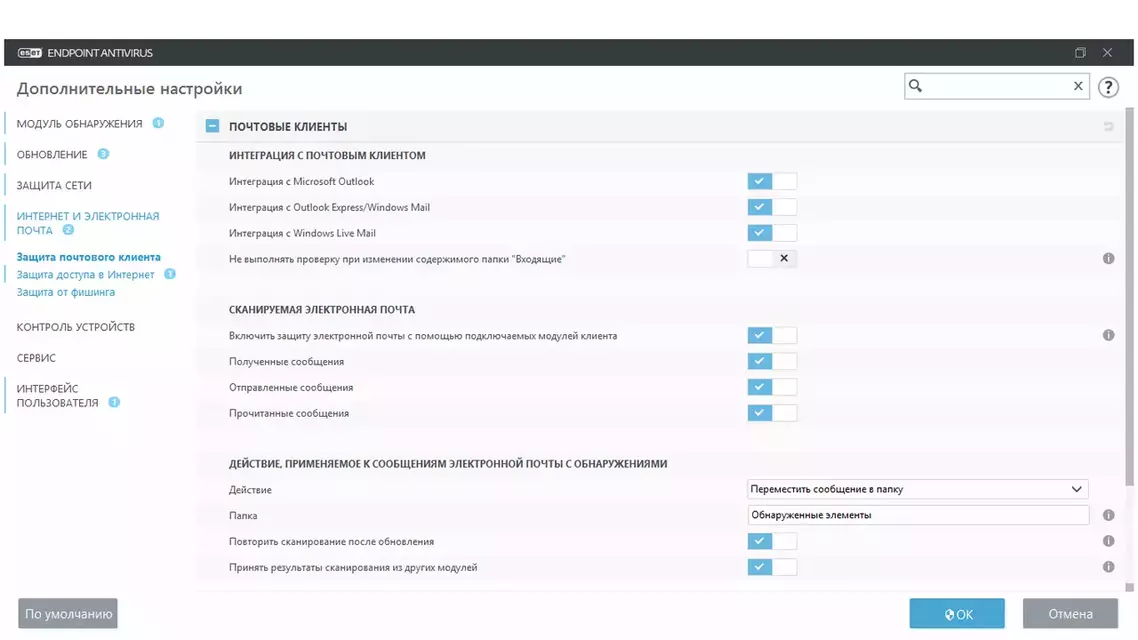Screen dimensions: 1138x640
Task: Click the info icon for the Входящие folder option
Action: coord(1108,258)
